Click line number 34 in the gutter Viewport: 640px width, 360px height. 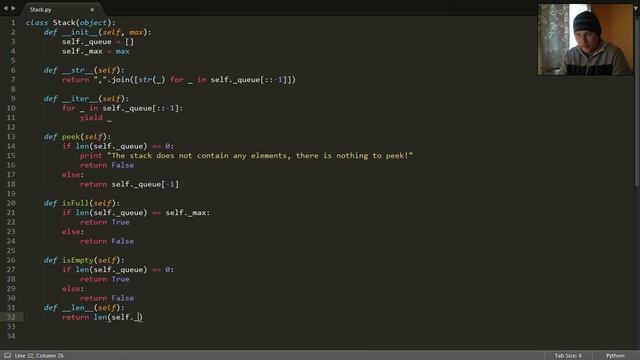coord(11,336)
